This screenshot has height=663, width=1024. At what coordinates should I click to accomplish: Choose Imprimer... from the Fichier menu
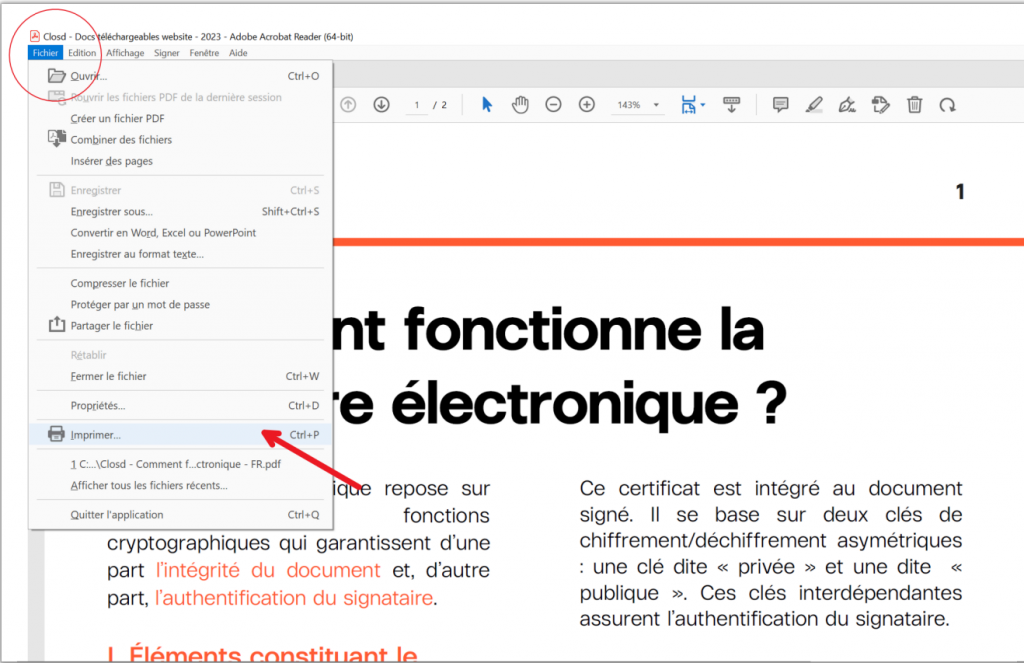95,435
